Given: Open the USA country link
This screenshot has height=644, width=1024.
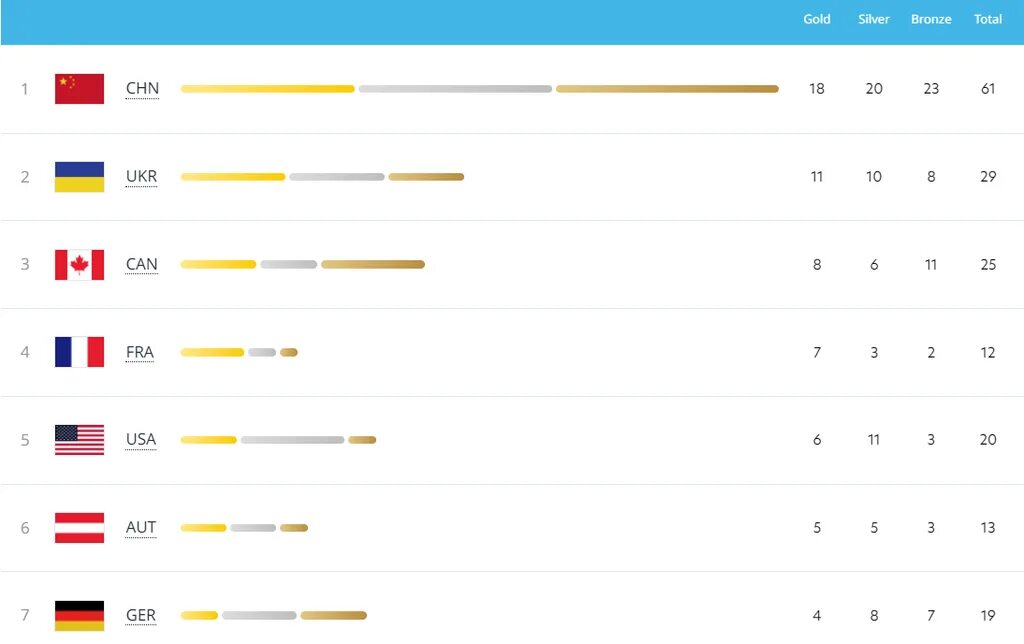Looking at the screenshot, I should [x=141, y=440].
